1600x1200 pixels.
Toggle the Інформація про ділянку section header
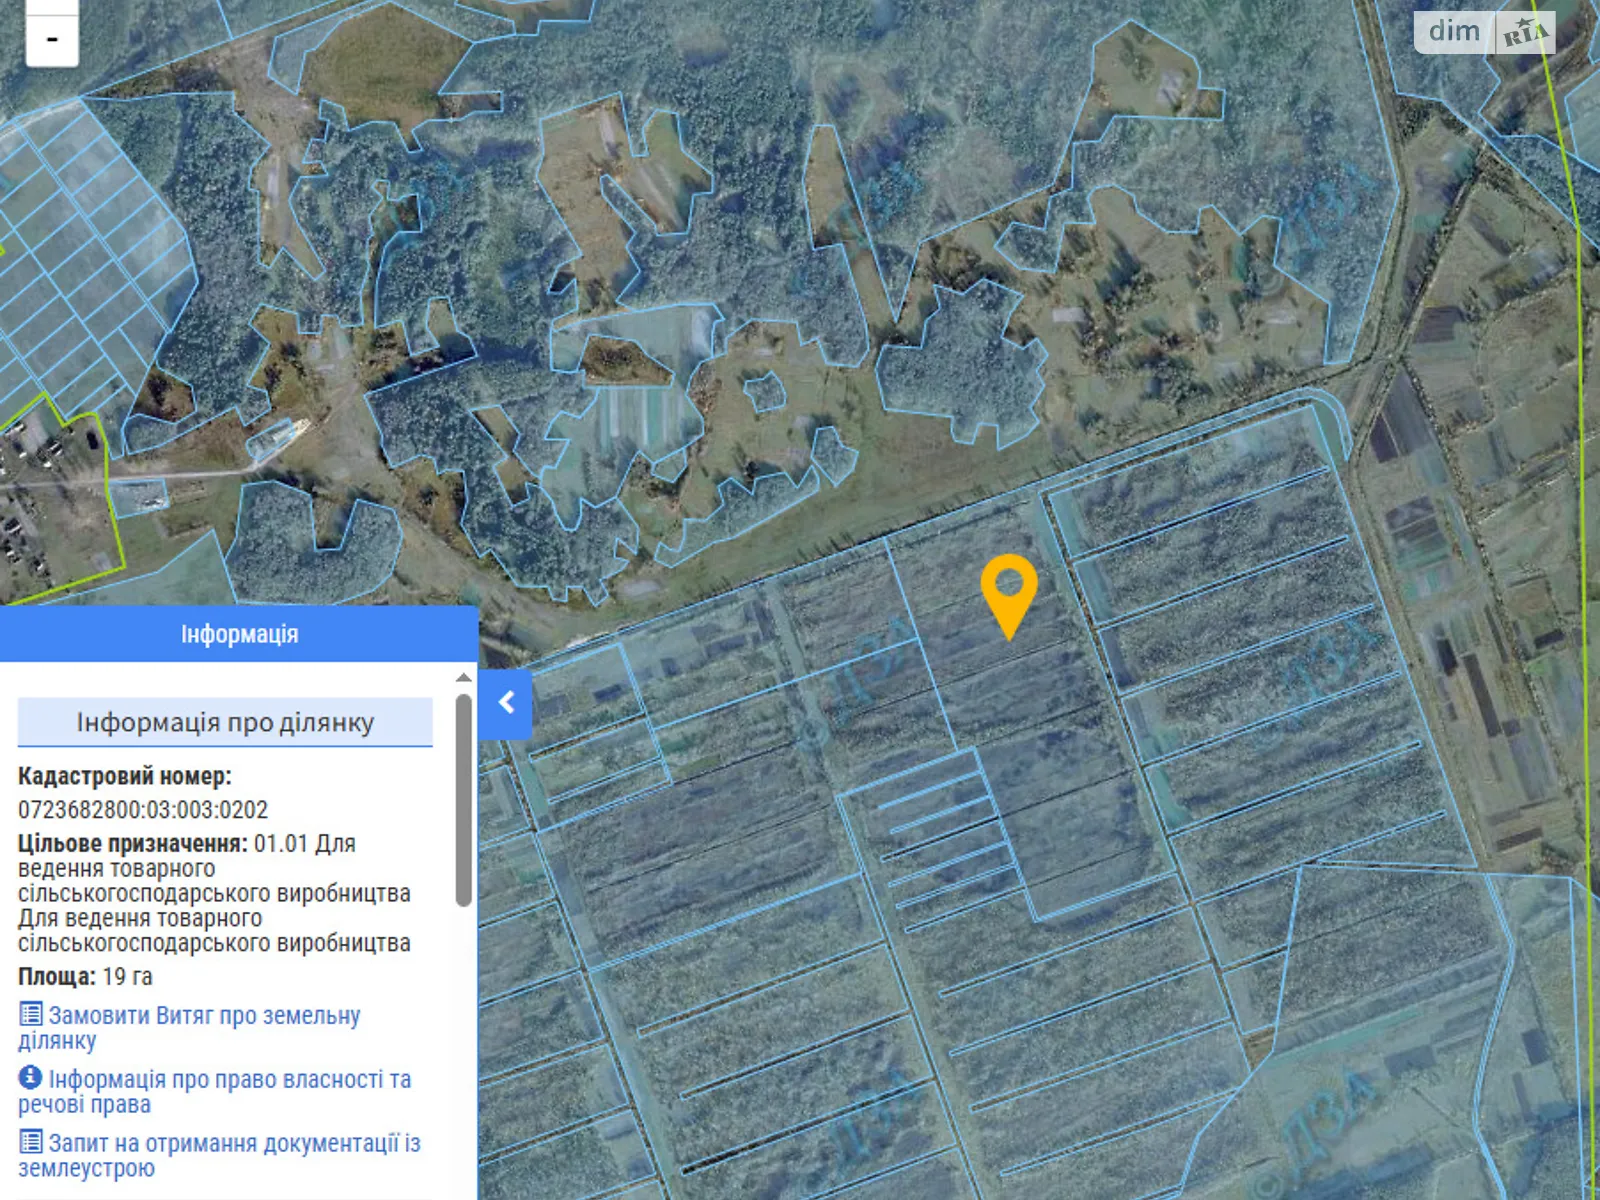coord(225,722)
